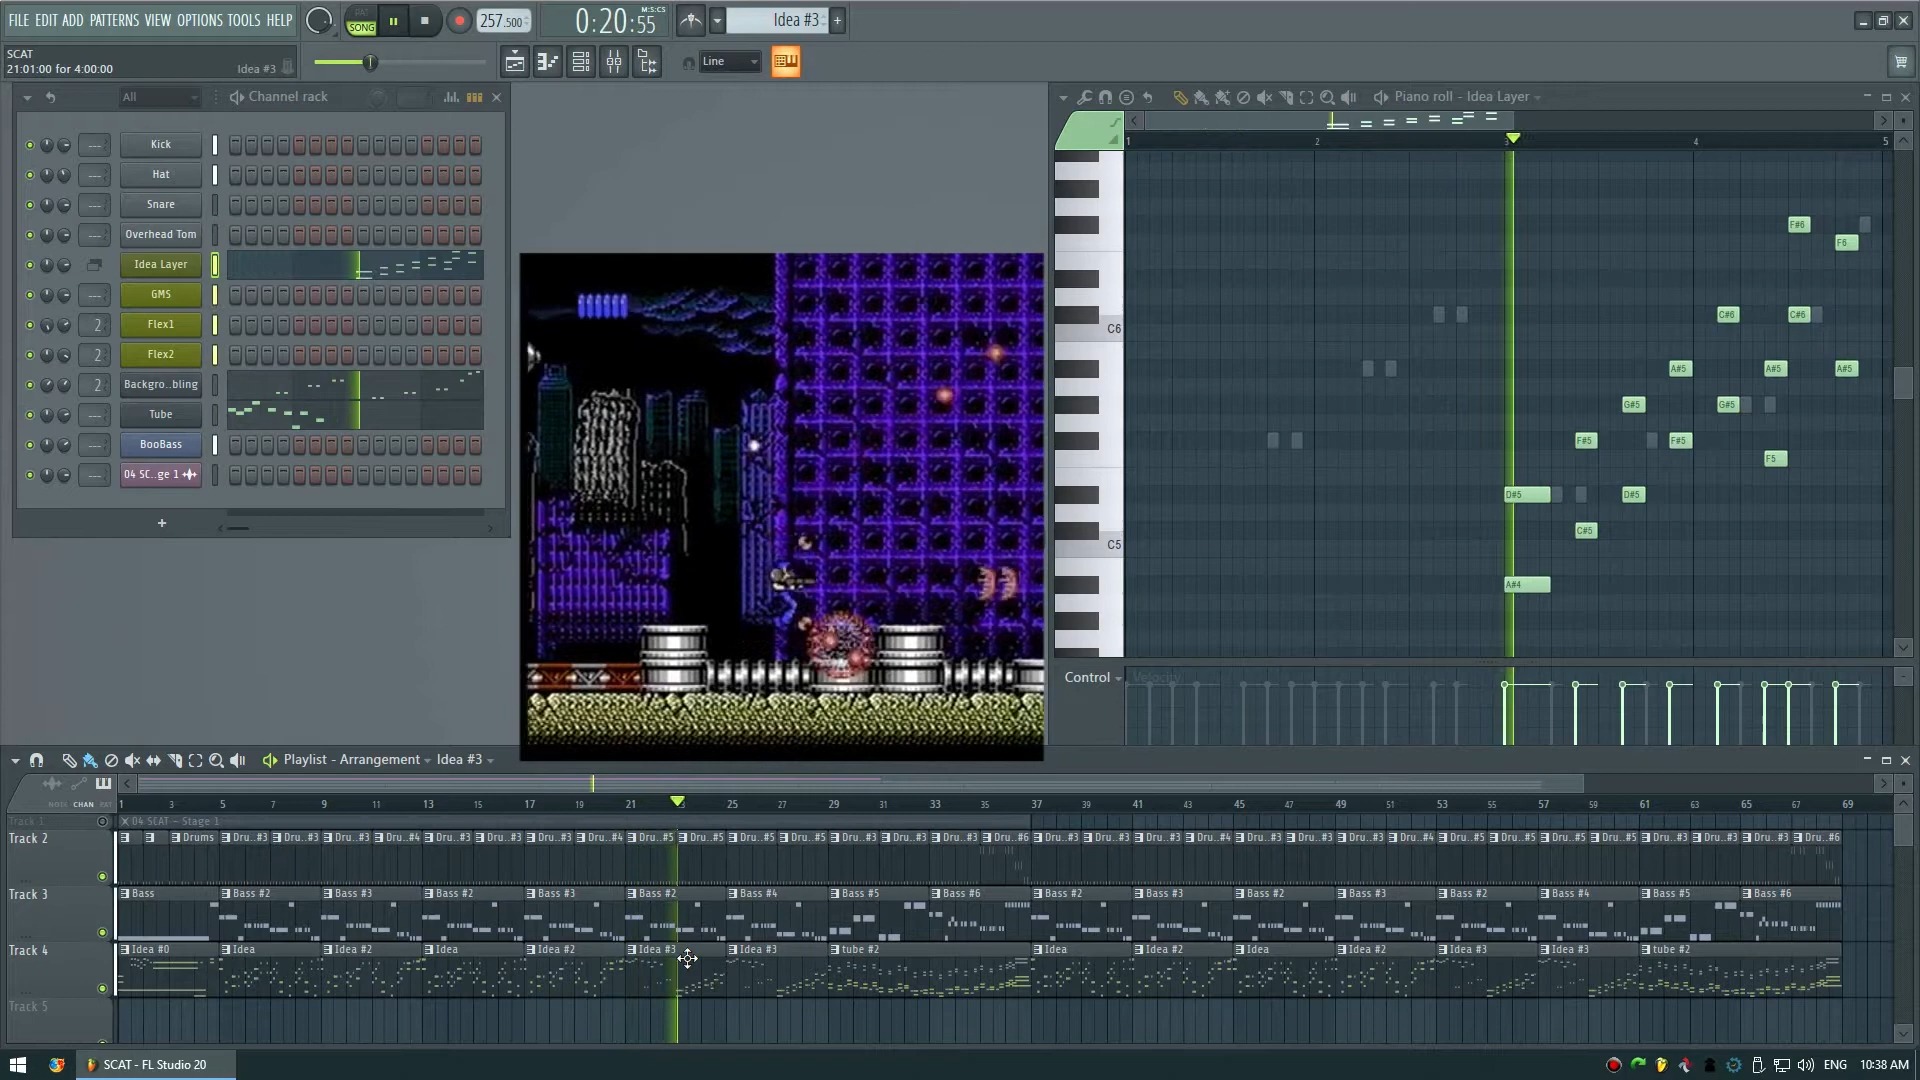Open Channel rack All filter dropdown
This screenshot has width=1920, height=1080.
159,97
